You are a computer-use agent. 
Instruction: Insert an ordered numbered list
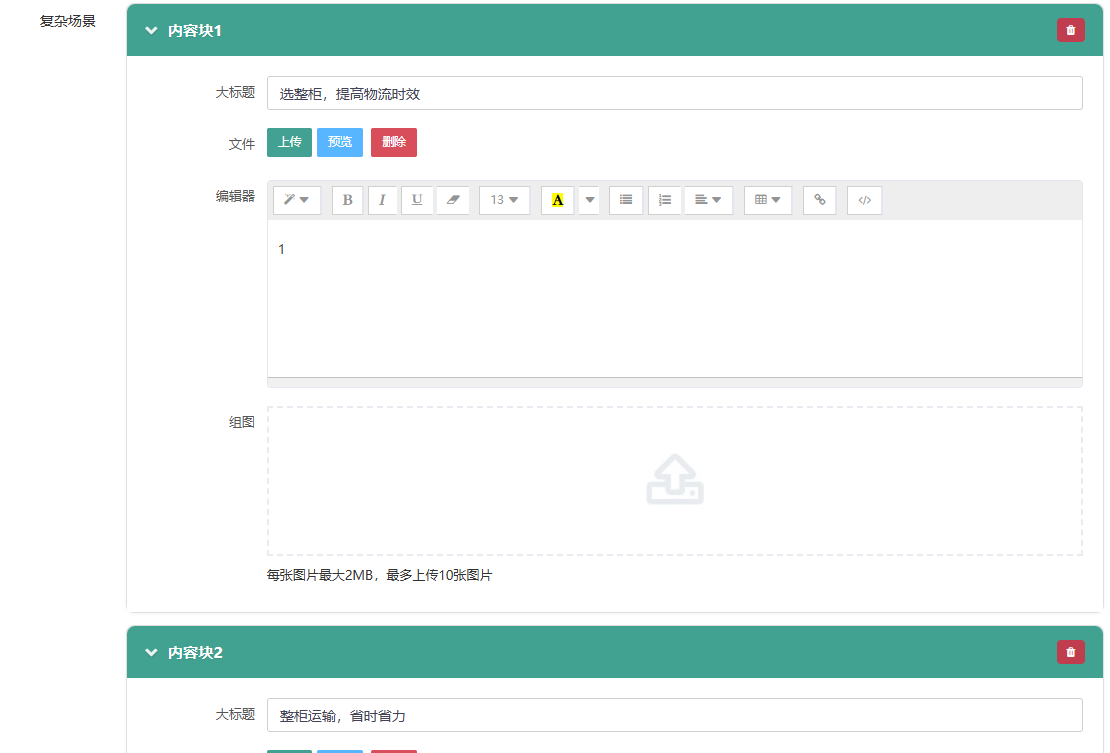click(x=664, y=200)
